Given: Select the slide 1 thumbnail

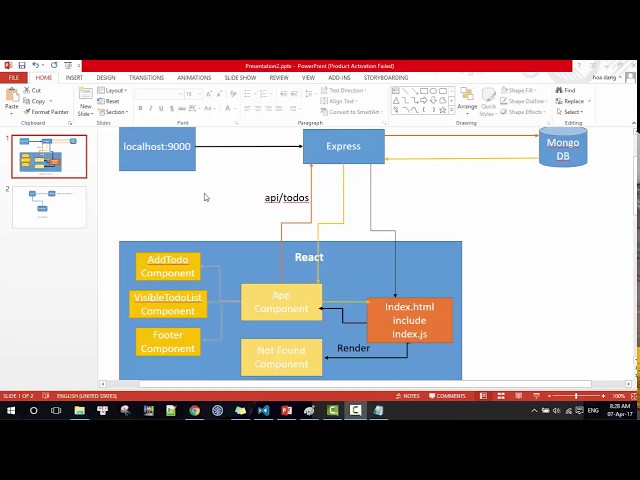Looking at the screenshot, I should tap(49, 157).
